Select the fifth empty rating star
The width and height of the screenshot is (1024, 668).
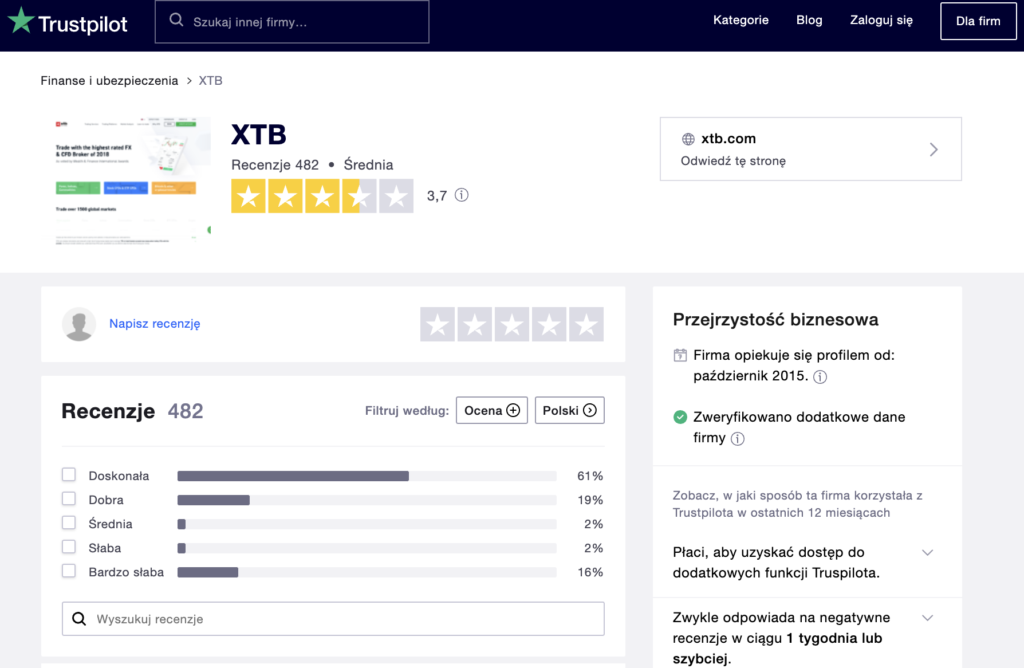coord(586,325)
